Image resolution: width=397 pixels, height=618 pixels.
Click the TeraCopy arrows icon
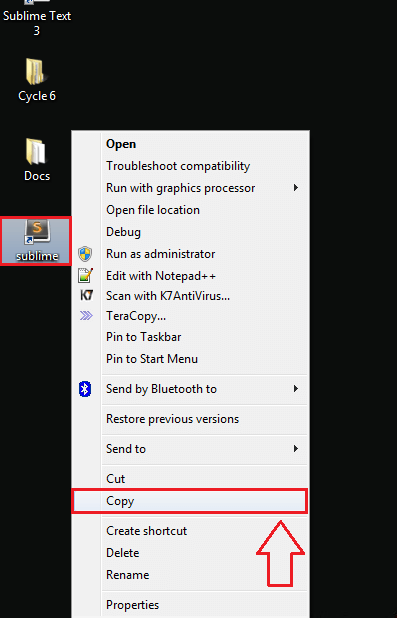[86, 315]
